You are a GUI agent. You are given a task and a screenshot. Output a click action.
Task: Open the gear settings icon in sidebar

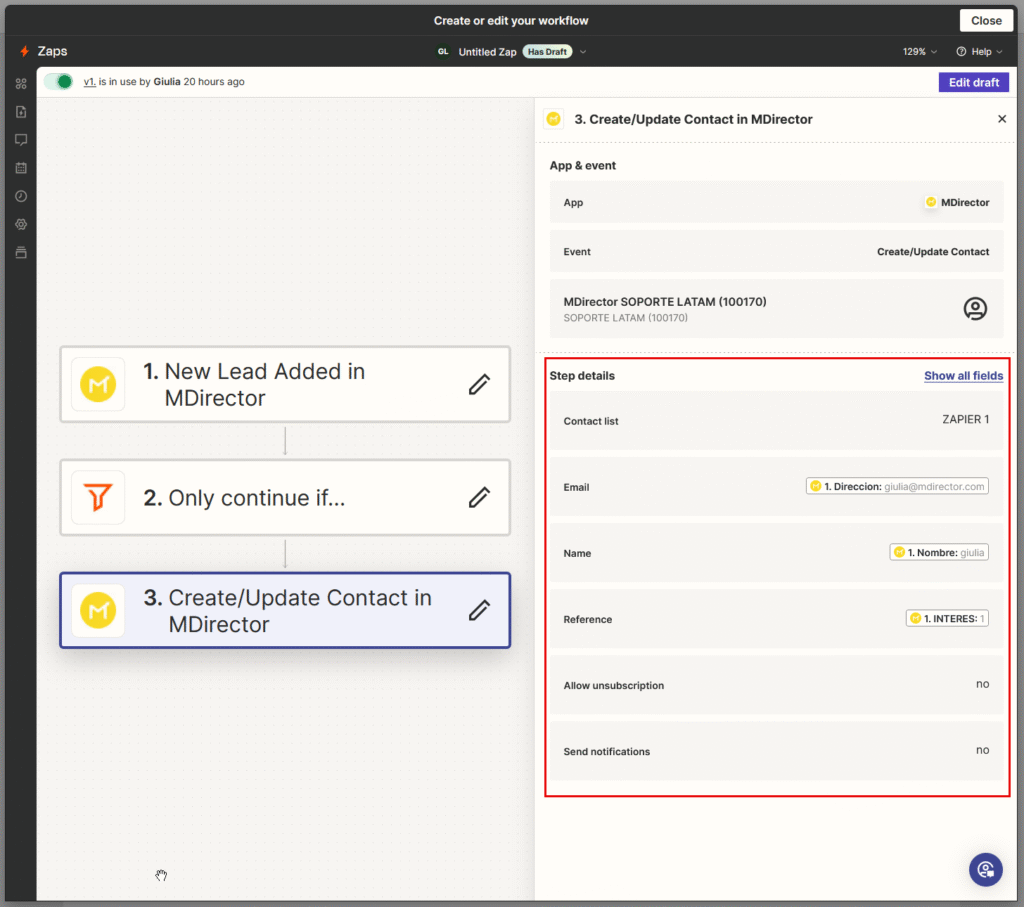(x=21, y=224)
